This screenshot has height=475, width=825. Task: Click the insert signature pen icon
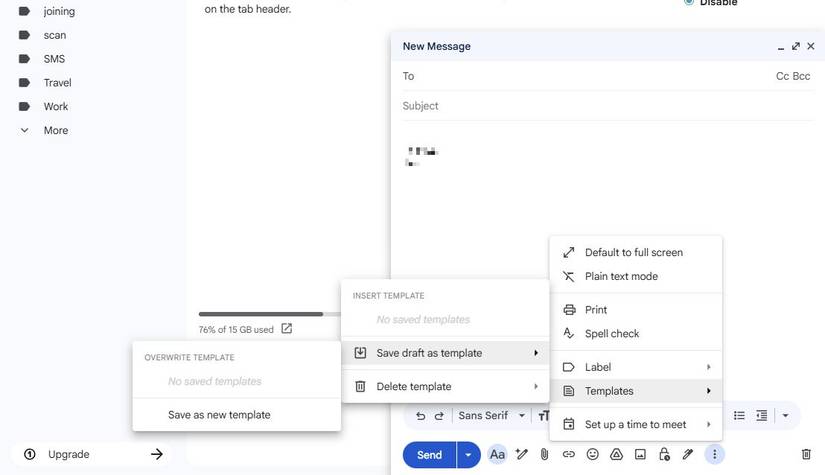pyautogui.click(x=688, y=454)
